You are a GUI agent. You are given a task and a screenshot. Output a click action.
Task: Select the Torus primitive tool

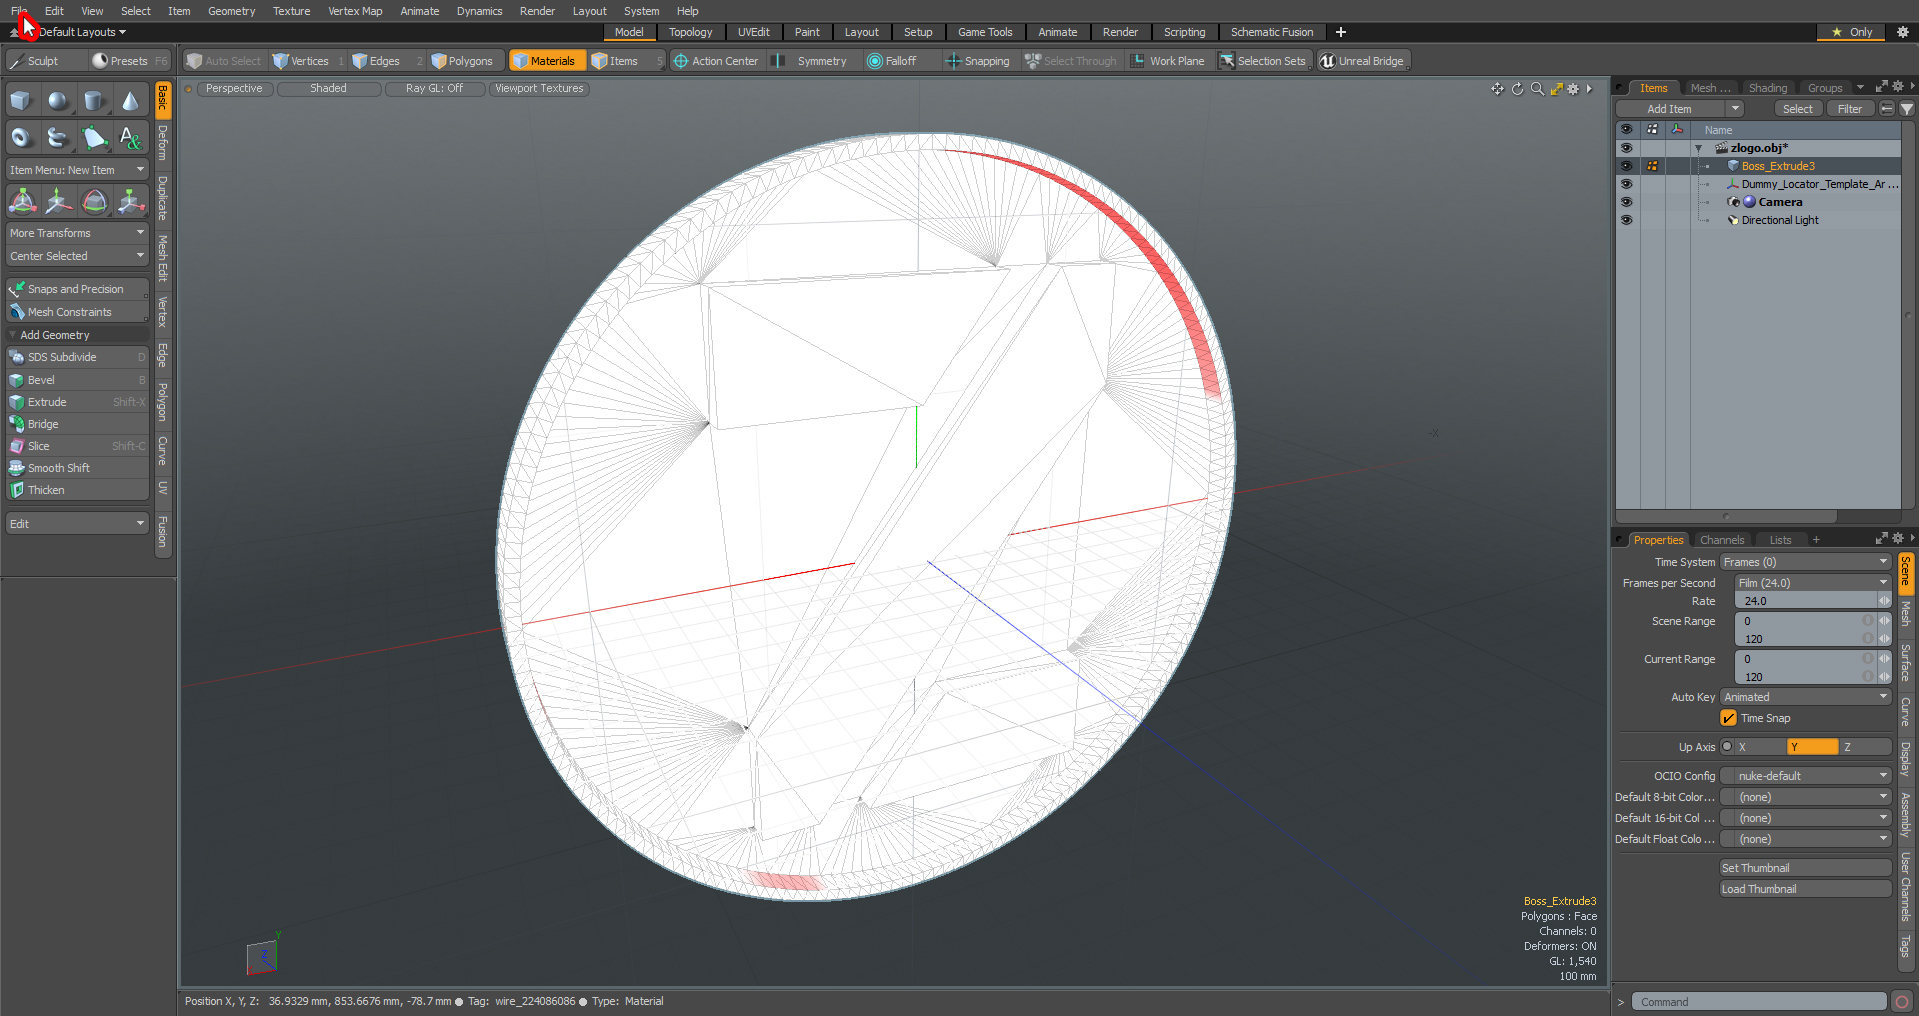[x=21, y=138]
